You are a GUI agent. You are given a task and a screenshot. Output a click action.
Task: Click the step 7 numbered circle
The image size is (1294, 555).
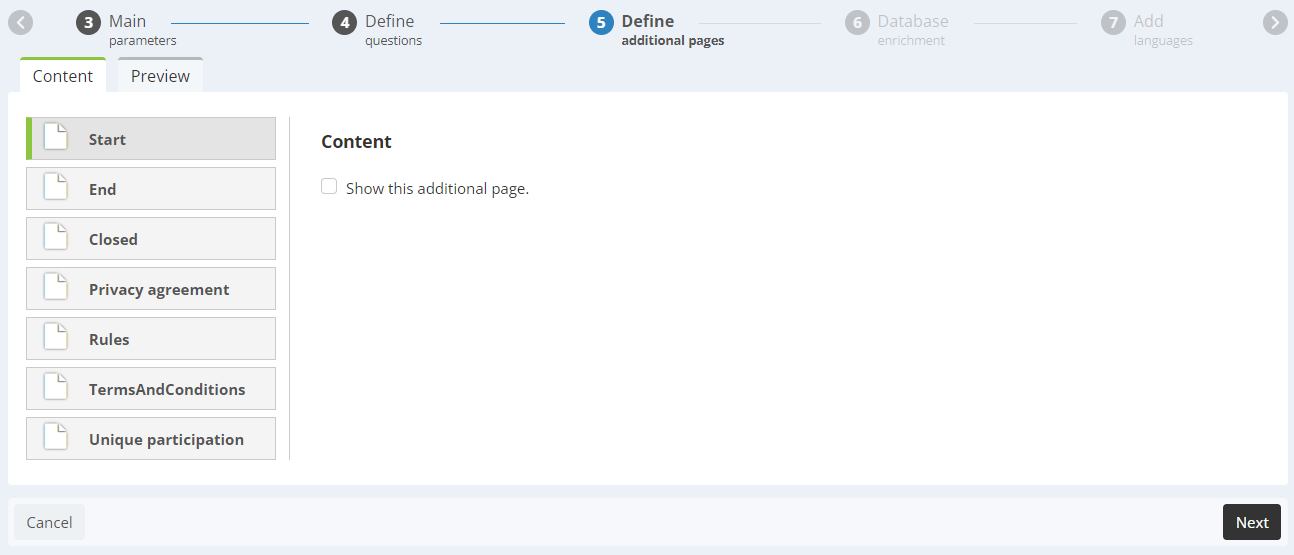click(1113, 23)
